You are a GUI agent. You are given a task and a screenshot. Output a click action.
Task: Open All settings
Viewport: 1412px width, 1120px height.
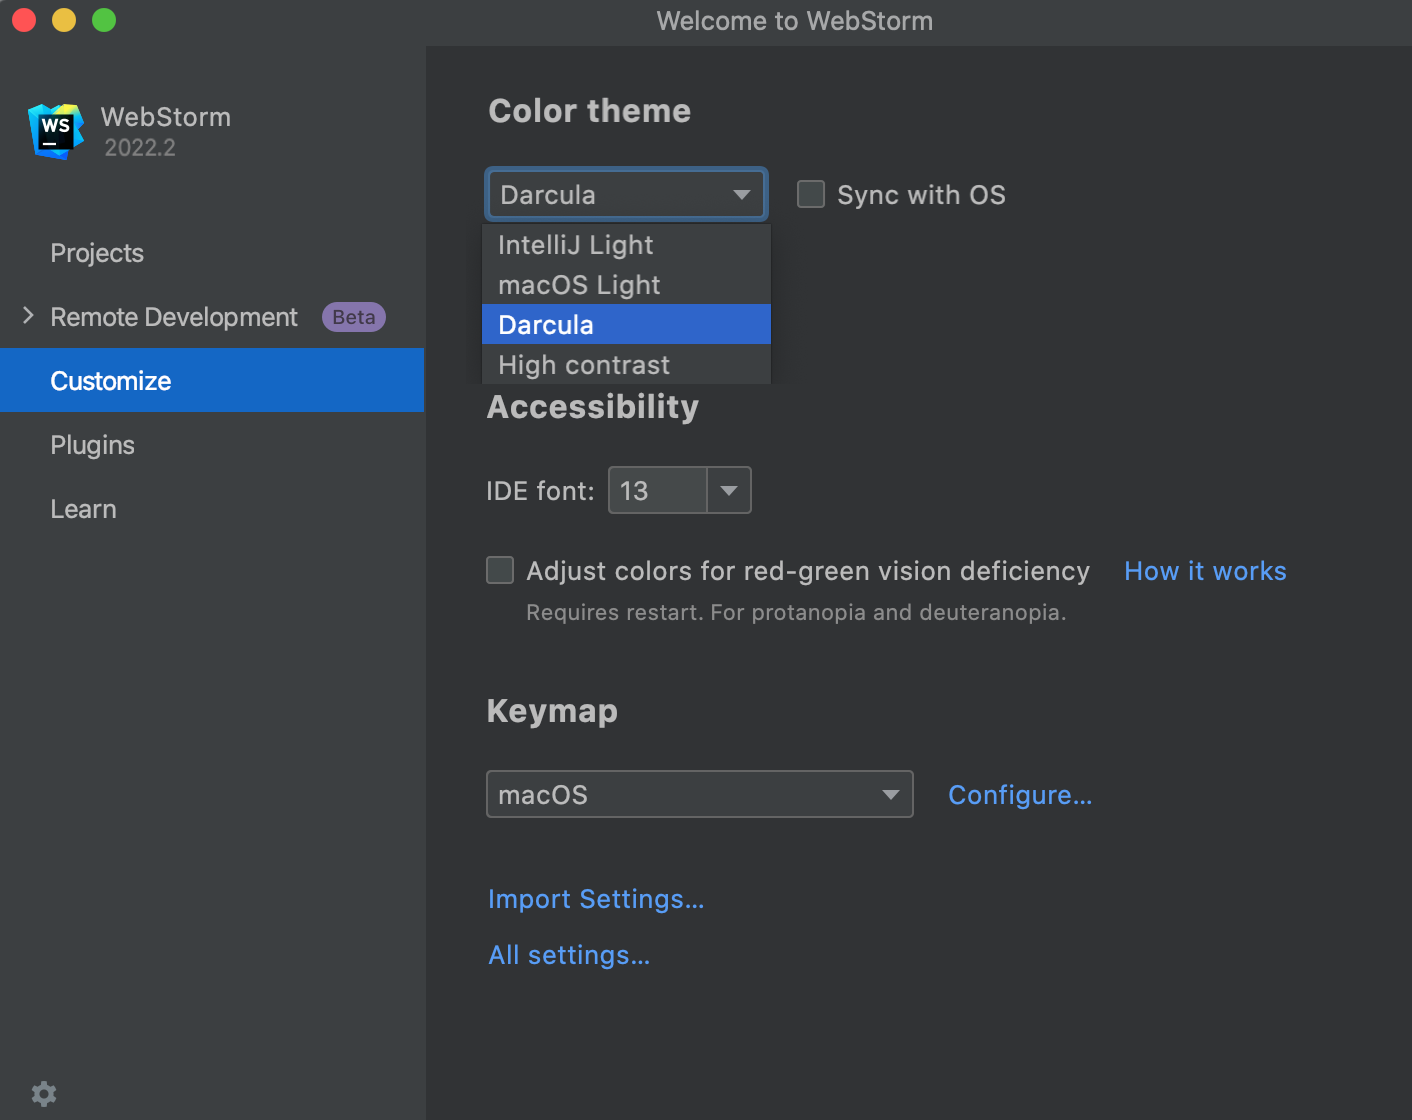coord(568,954)
